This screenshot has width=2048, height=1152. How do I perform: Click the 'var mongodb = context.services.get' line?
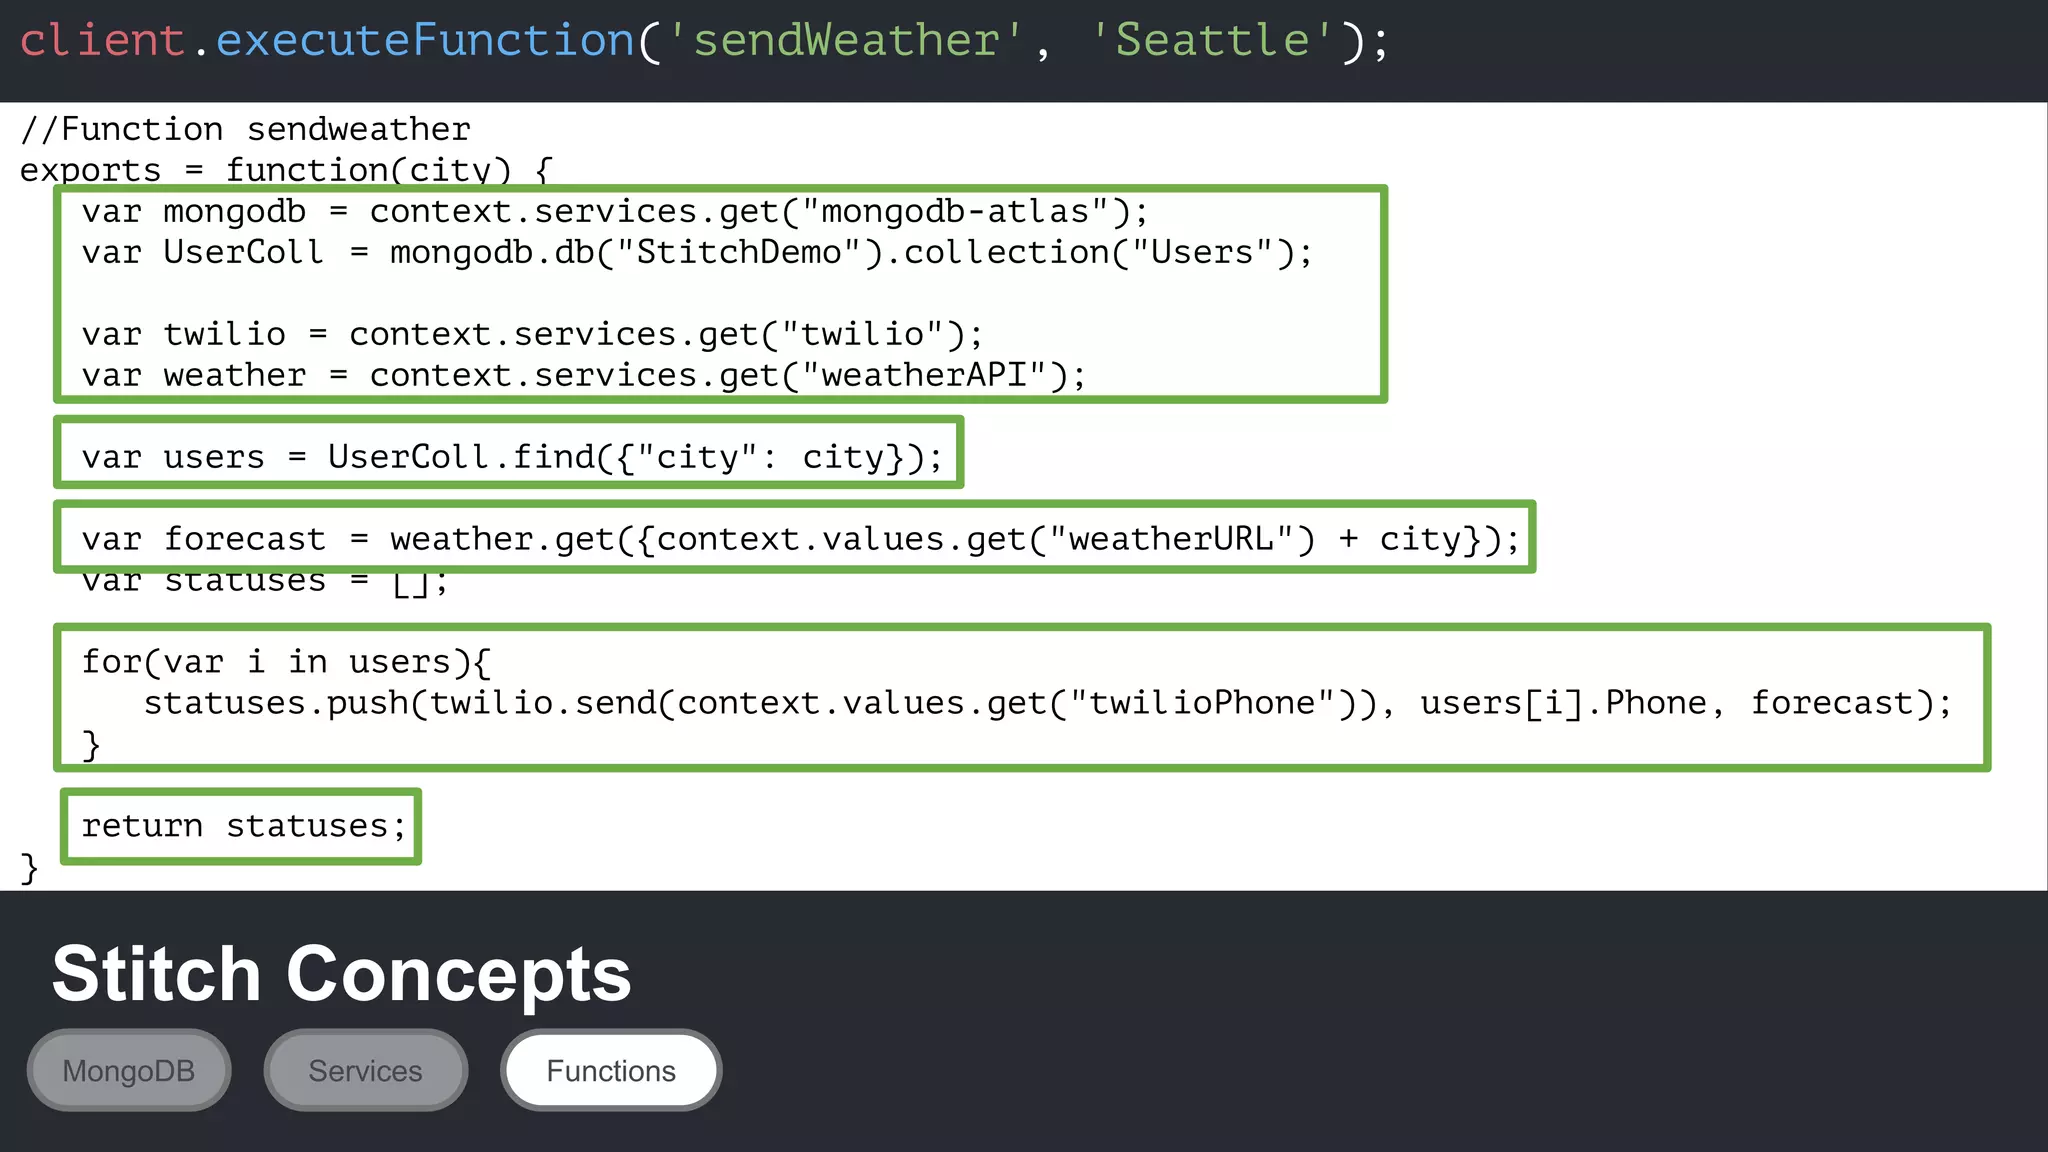[x=615, y=212]
